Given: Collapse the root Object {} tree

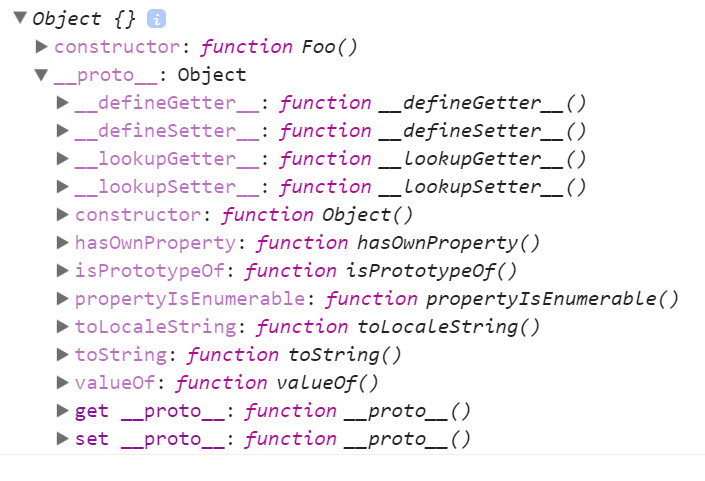Looking at the screenshot, I should point(20,19).
